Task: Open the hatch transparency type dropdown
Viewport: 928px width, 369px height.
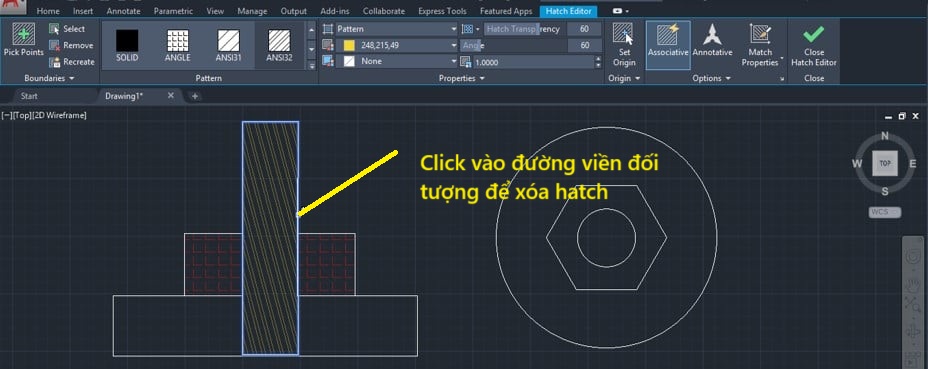Action: pyautogui.click(x=471, y=28)
